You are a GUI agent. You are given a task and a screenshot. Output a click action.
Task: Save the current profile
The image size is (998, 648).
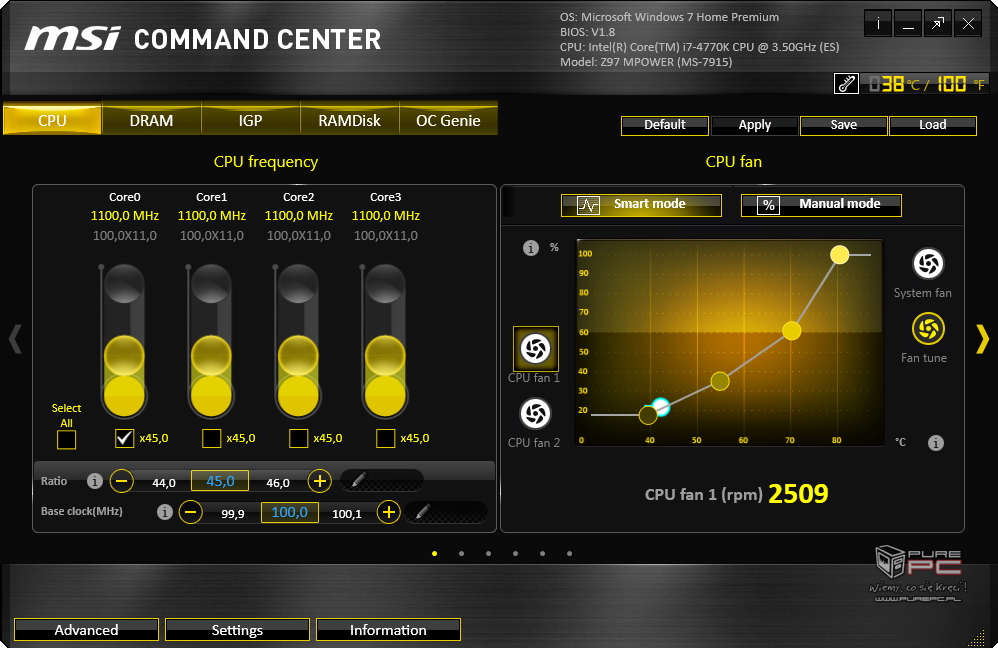point(844,125)
